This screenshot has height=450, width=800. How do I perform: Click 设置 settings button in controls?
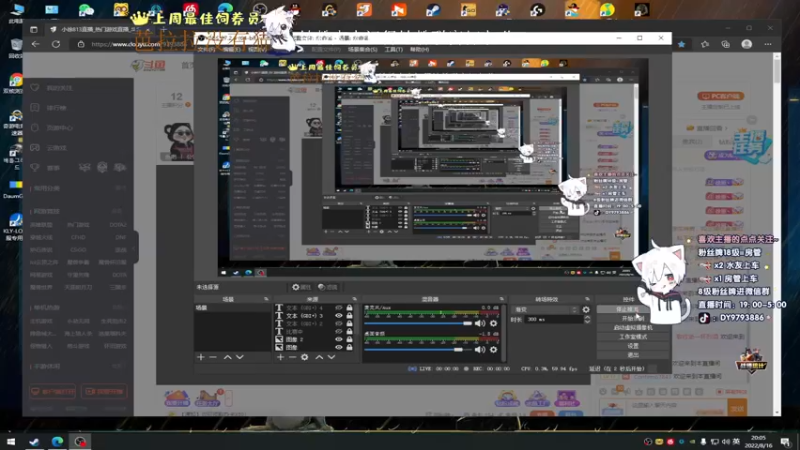(633, 346)
